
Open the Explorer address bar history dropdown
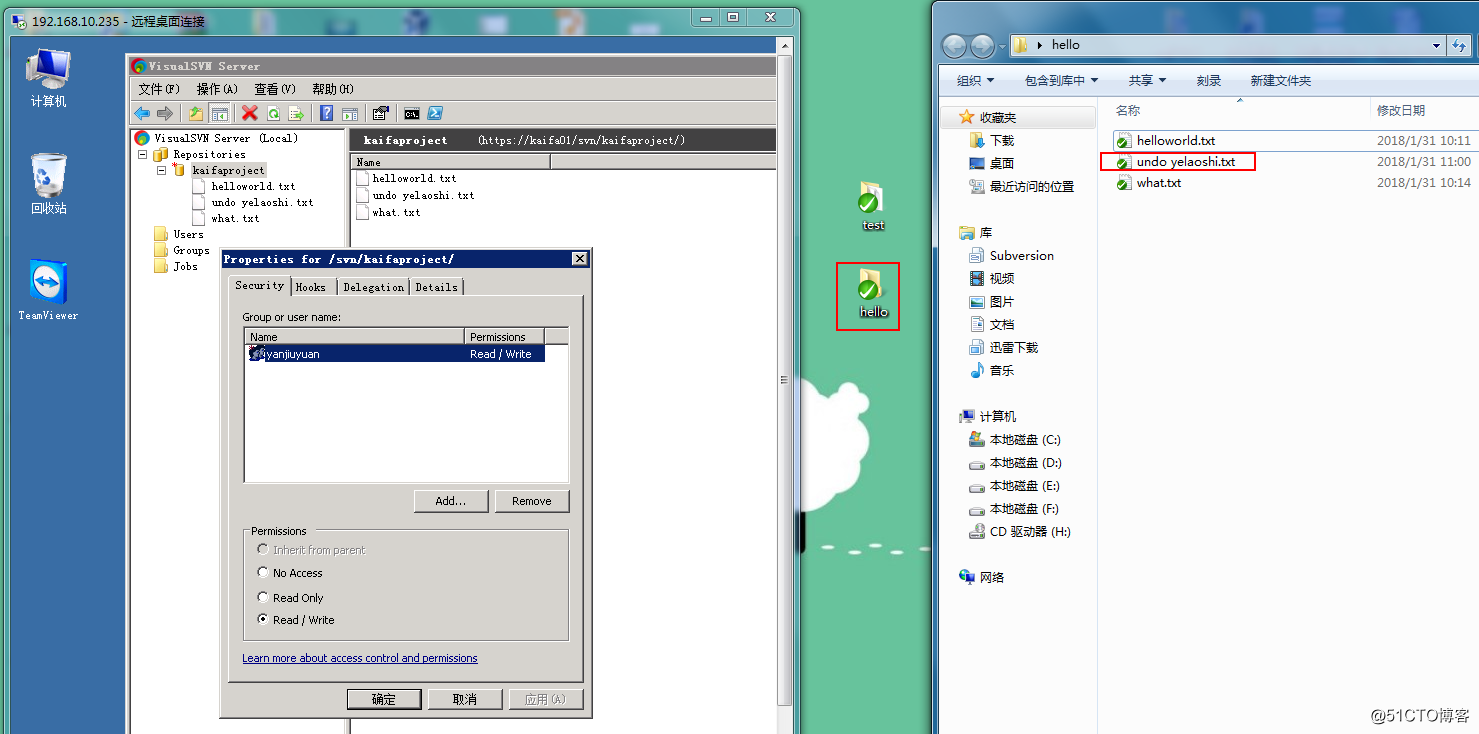1437,45
